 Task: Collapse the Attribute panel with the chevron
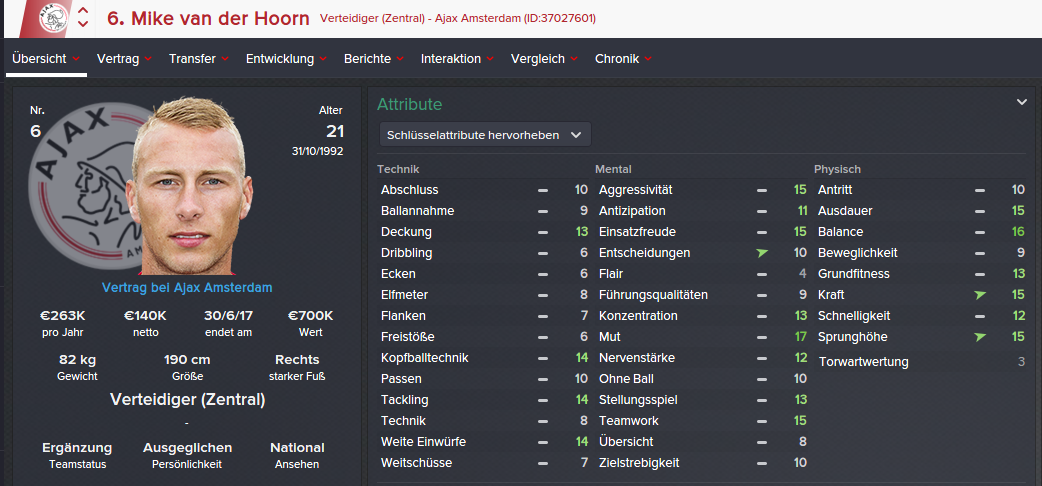click(1022, 102)
